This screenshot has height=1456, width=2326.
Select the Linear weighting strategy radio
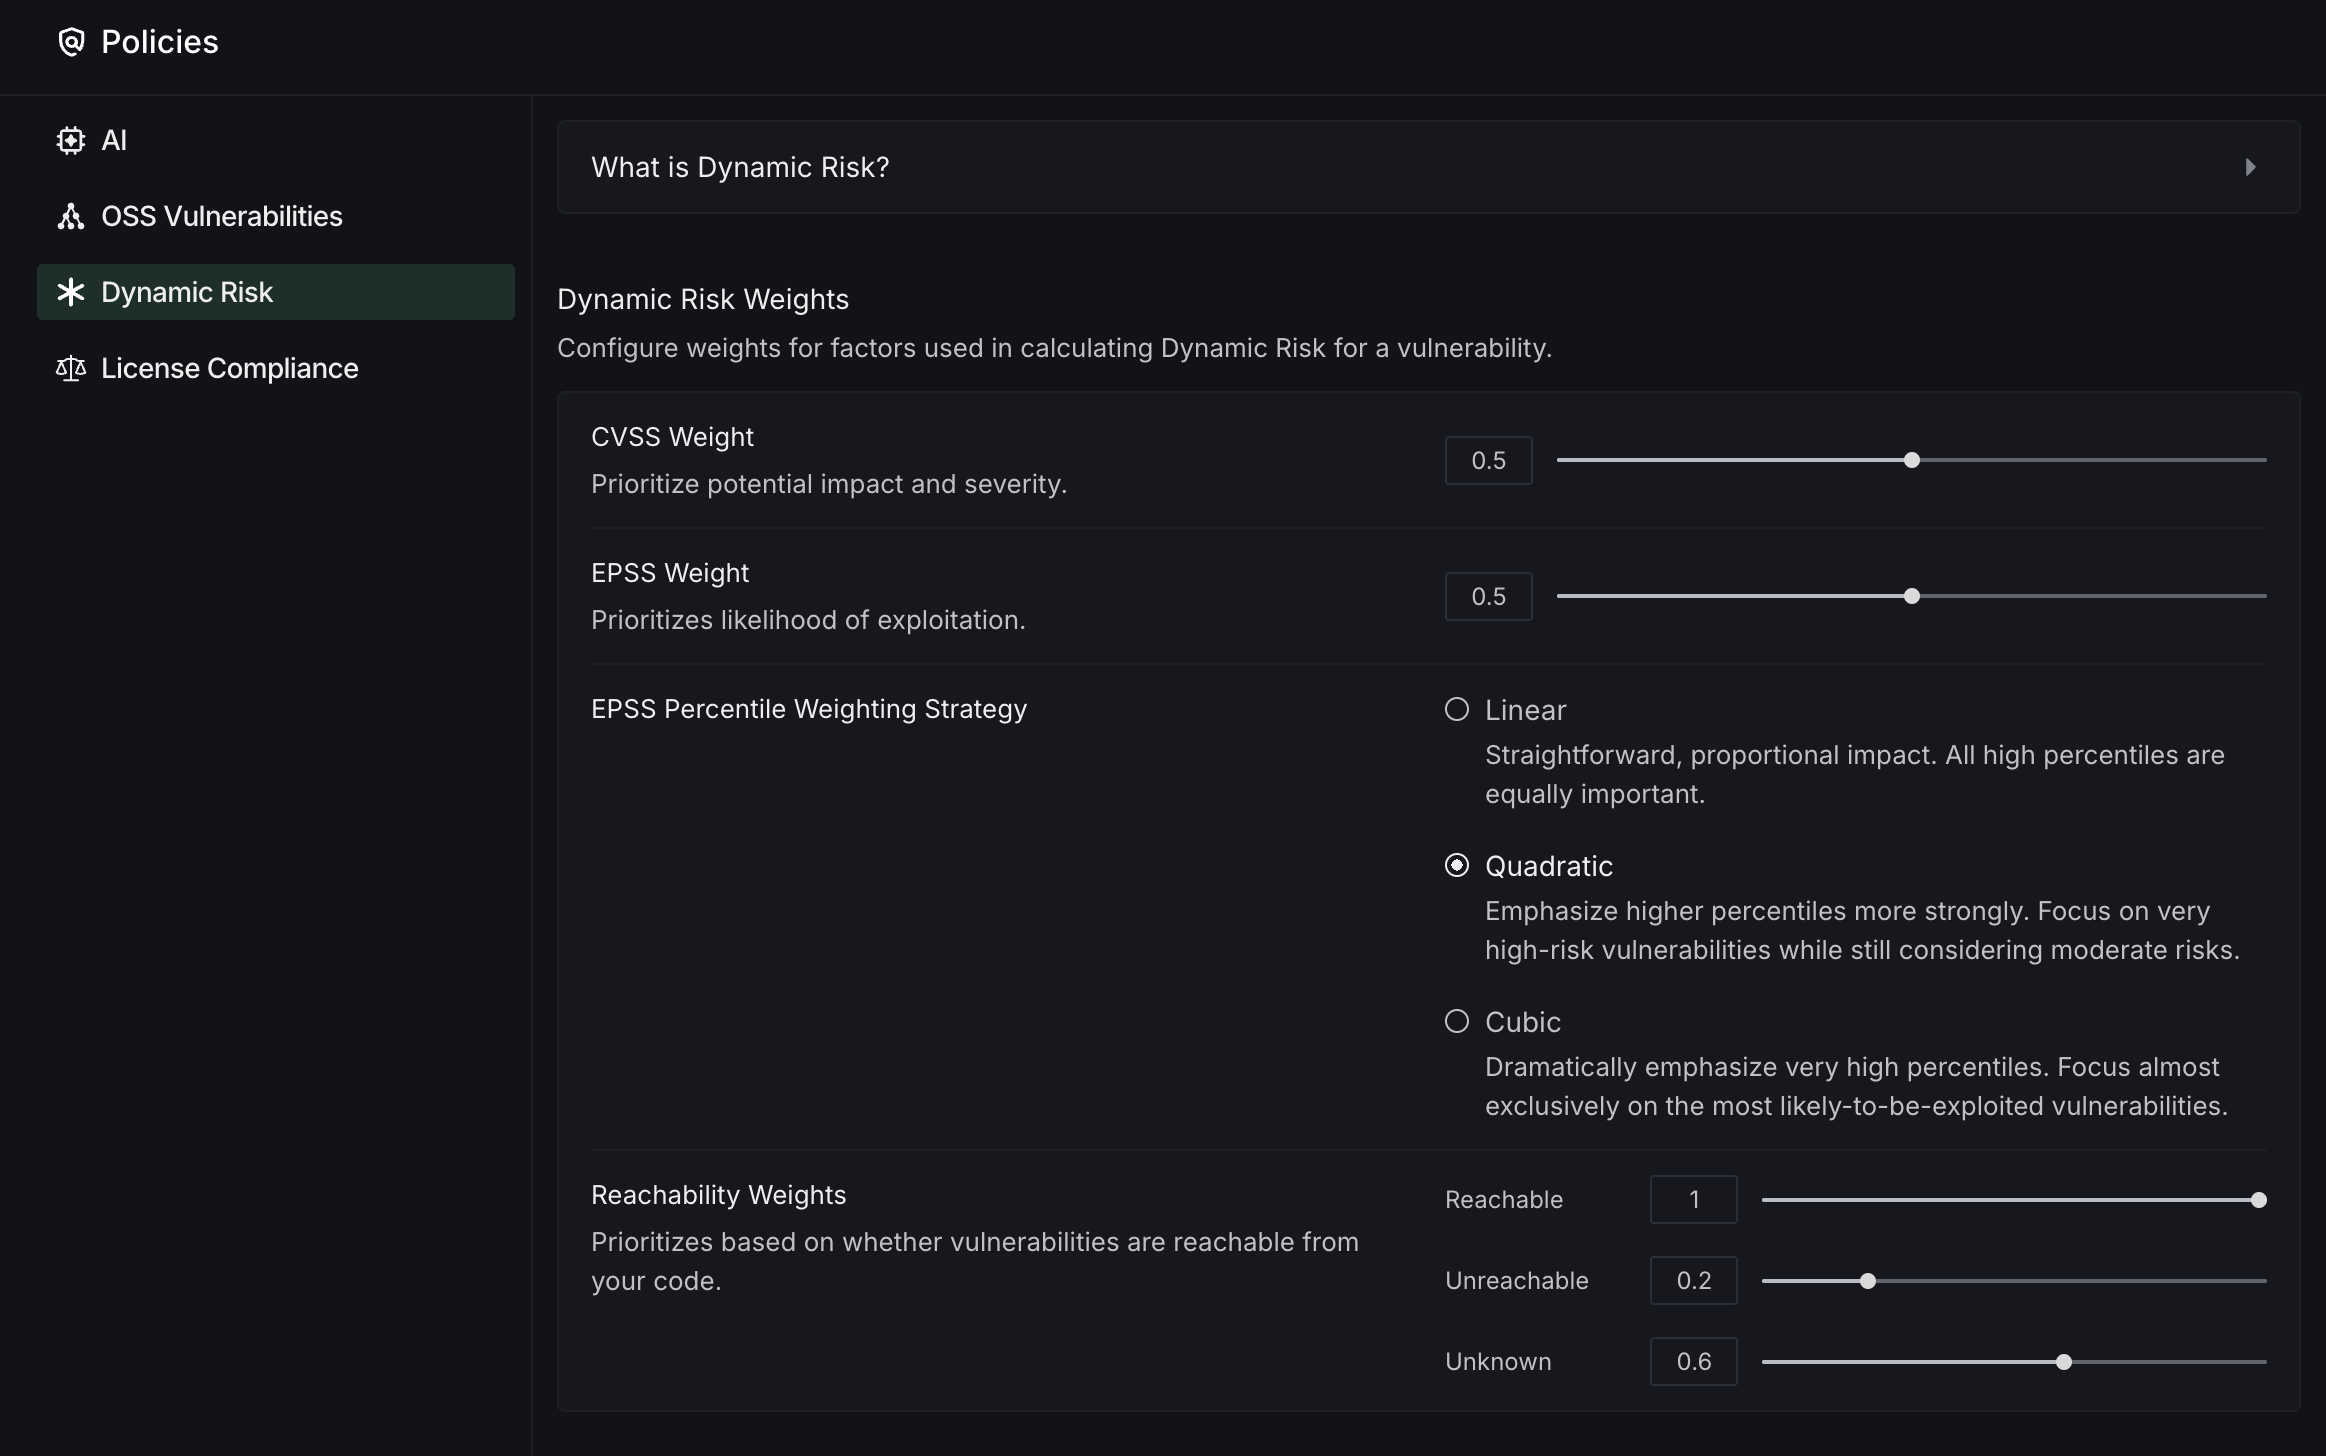coord(1457,710)
